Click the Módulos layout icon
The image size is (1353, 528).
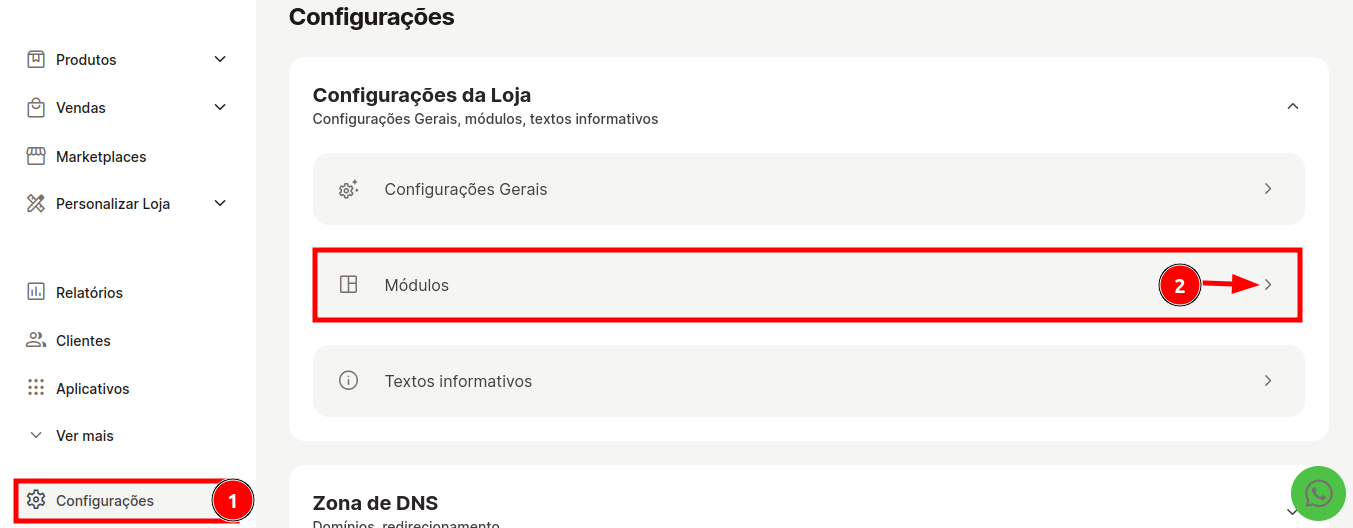point(348,285)
